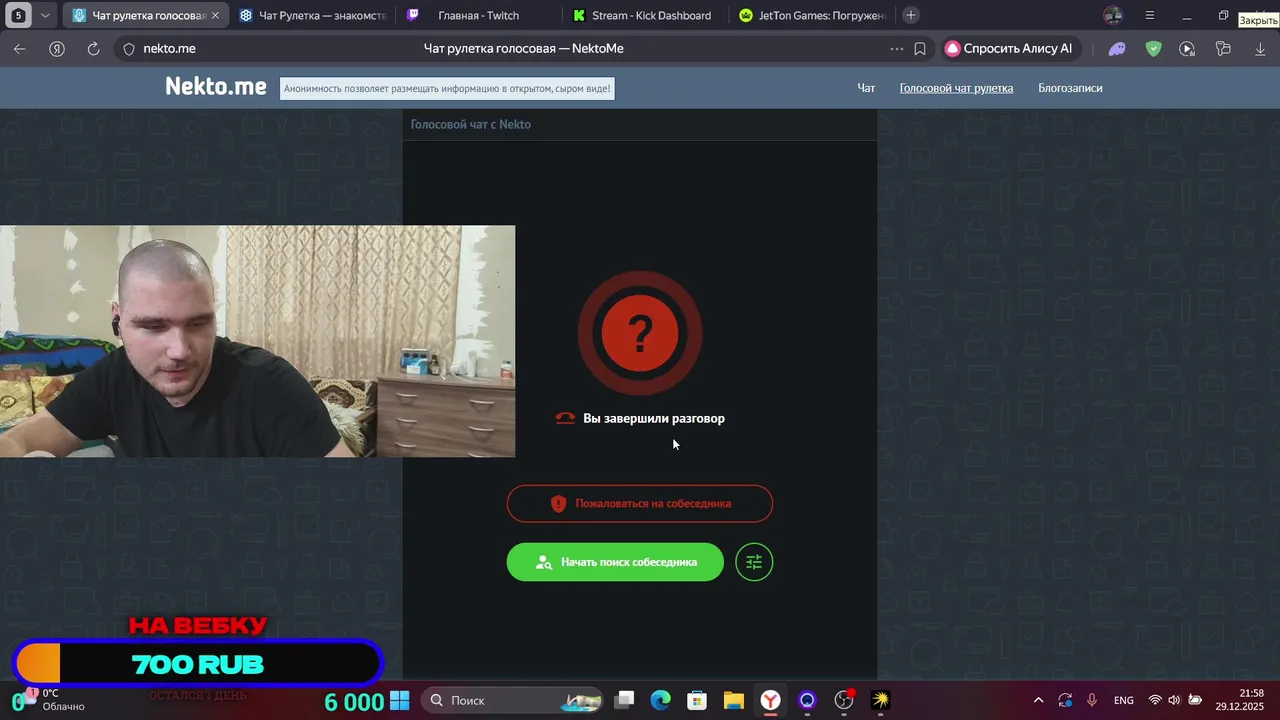Open Microsoft Store from the taskbar
The image size is (1280, 720).
click(x=697, y=700)
